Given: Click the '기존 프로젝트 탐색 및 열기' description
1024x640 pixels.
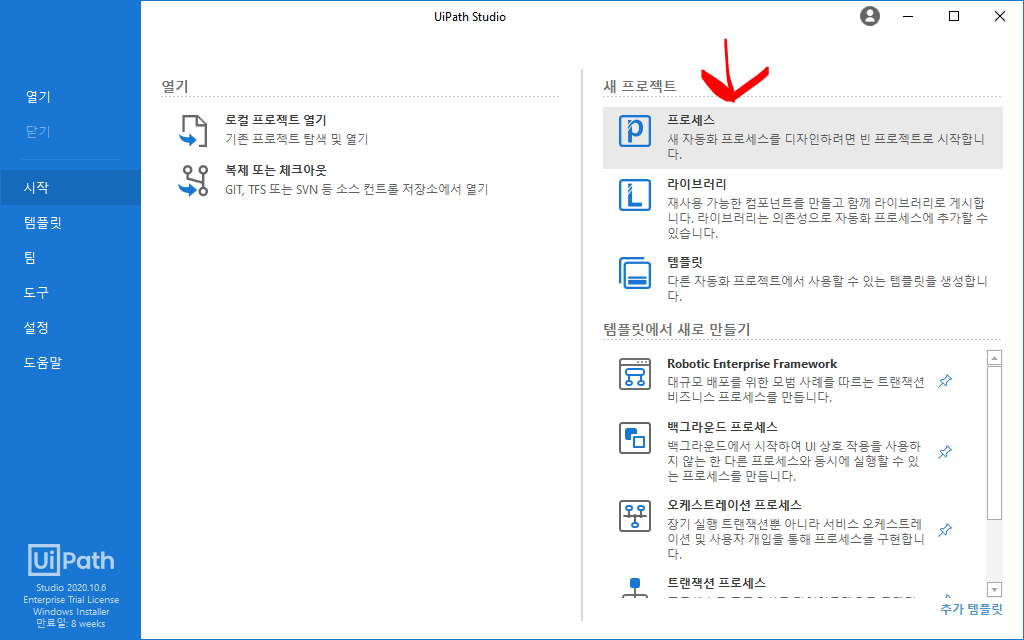Looking at the screenshot, I should click(297, 139).
